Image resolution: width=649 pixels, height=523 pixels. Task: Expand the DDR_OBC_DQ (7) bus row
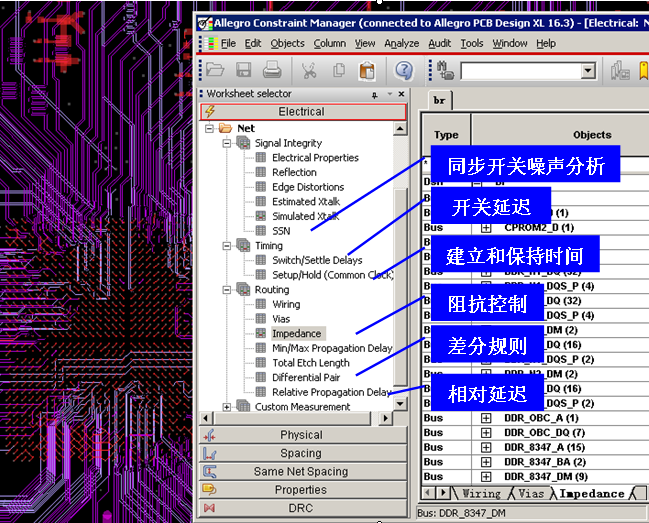[486, 433]
